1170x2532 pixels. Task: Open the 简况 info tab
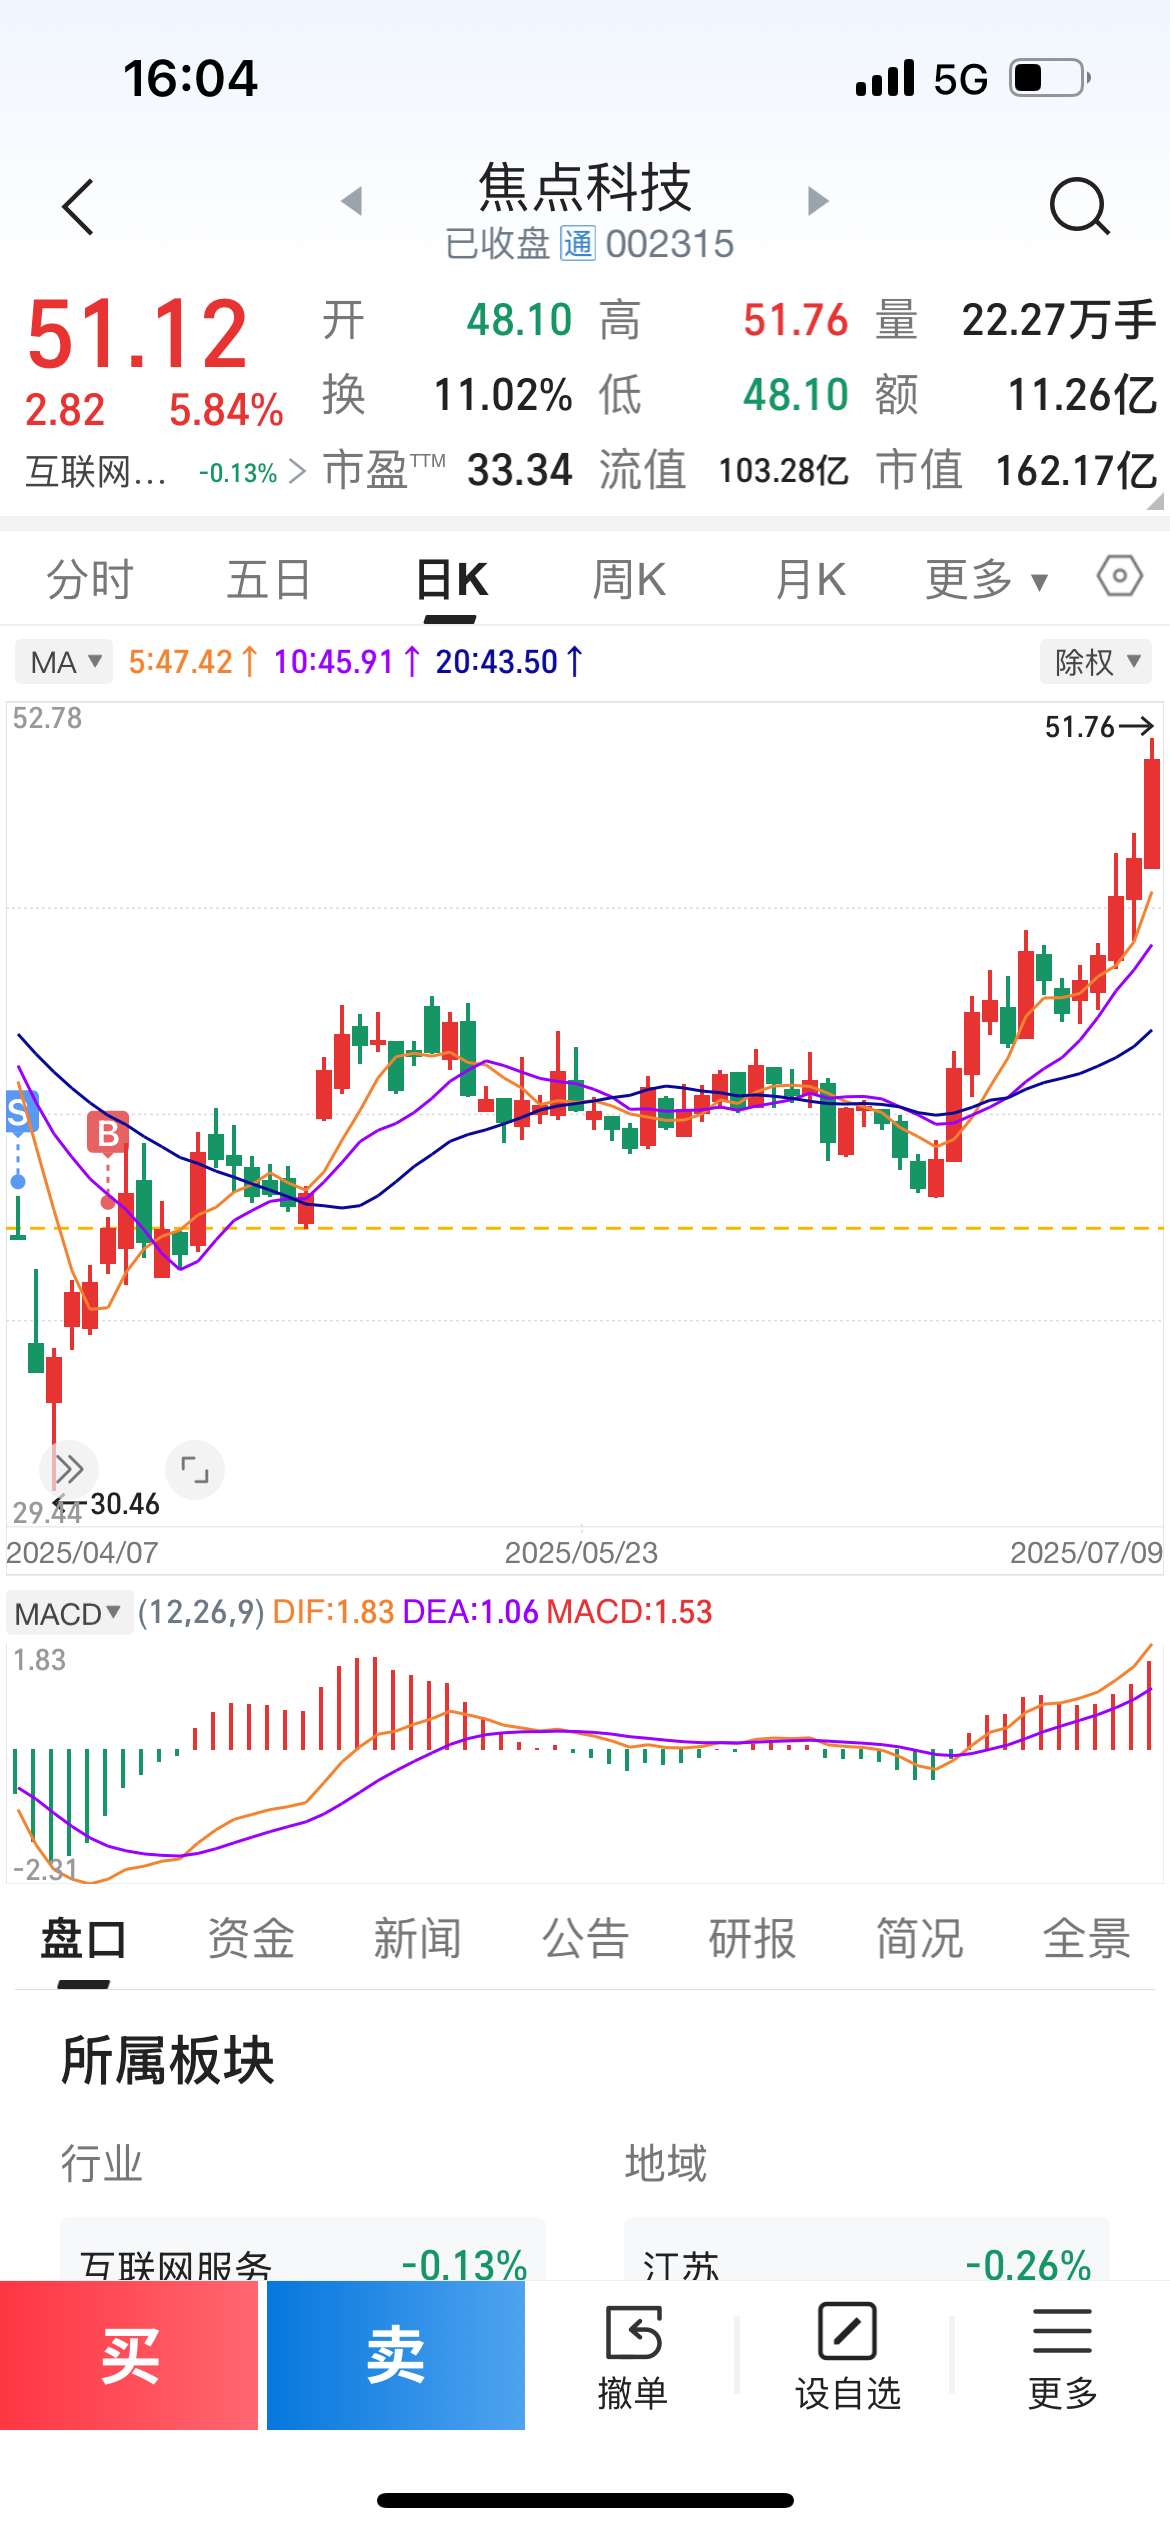tap(919, 1939)
